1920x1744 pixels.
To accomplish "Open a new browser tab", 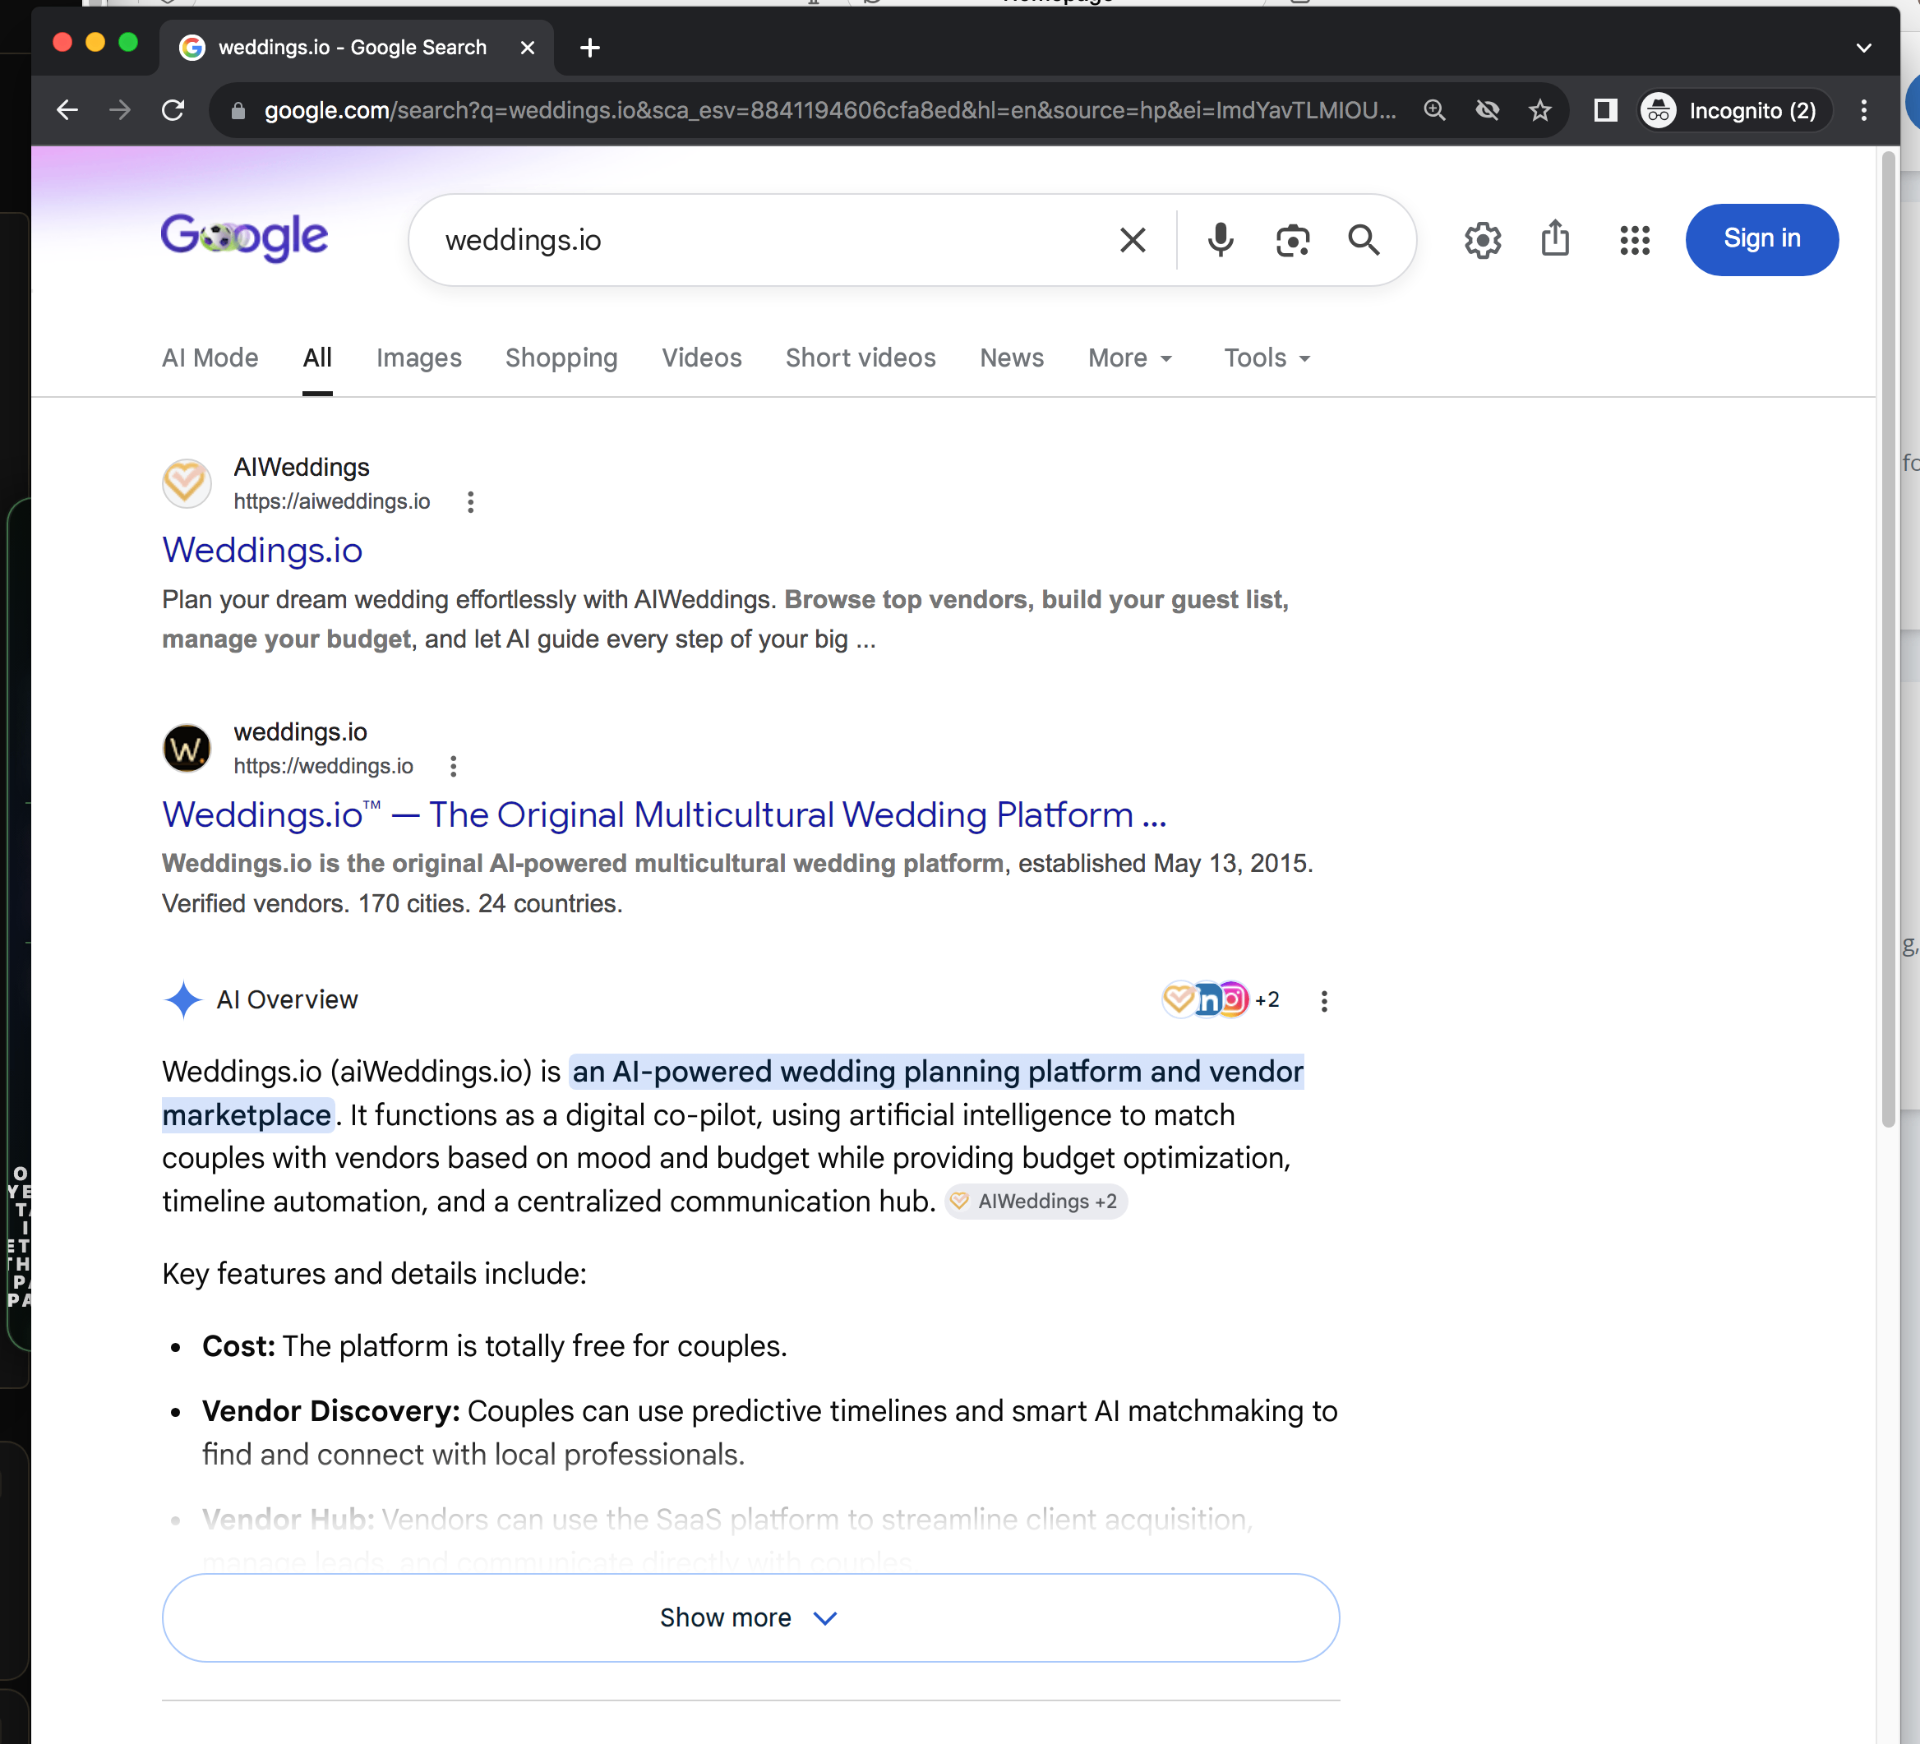I will (x=590, y=47).
